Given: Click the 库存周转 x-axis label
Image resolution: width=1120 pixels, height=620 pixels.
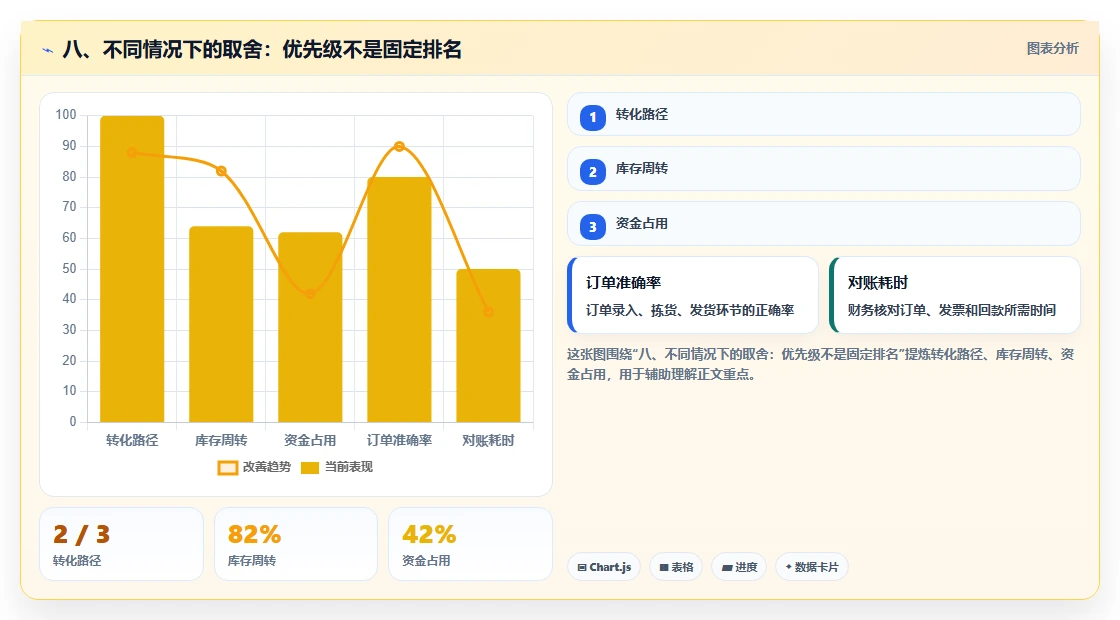Looking at the screenshot, I should tap(221, 440).
